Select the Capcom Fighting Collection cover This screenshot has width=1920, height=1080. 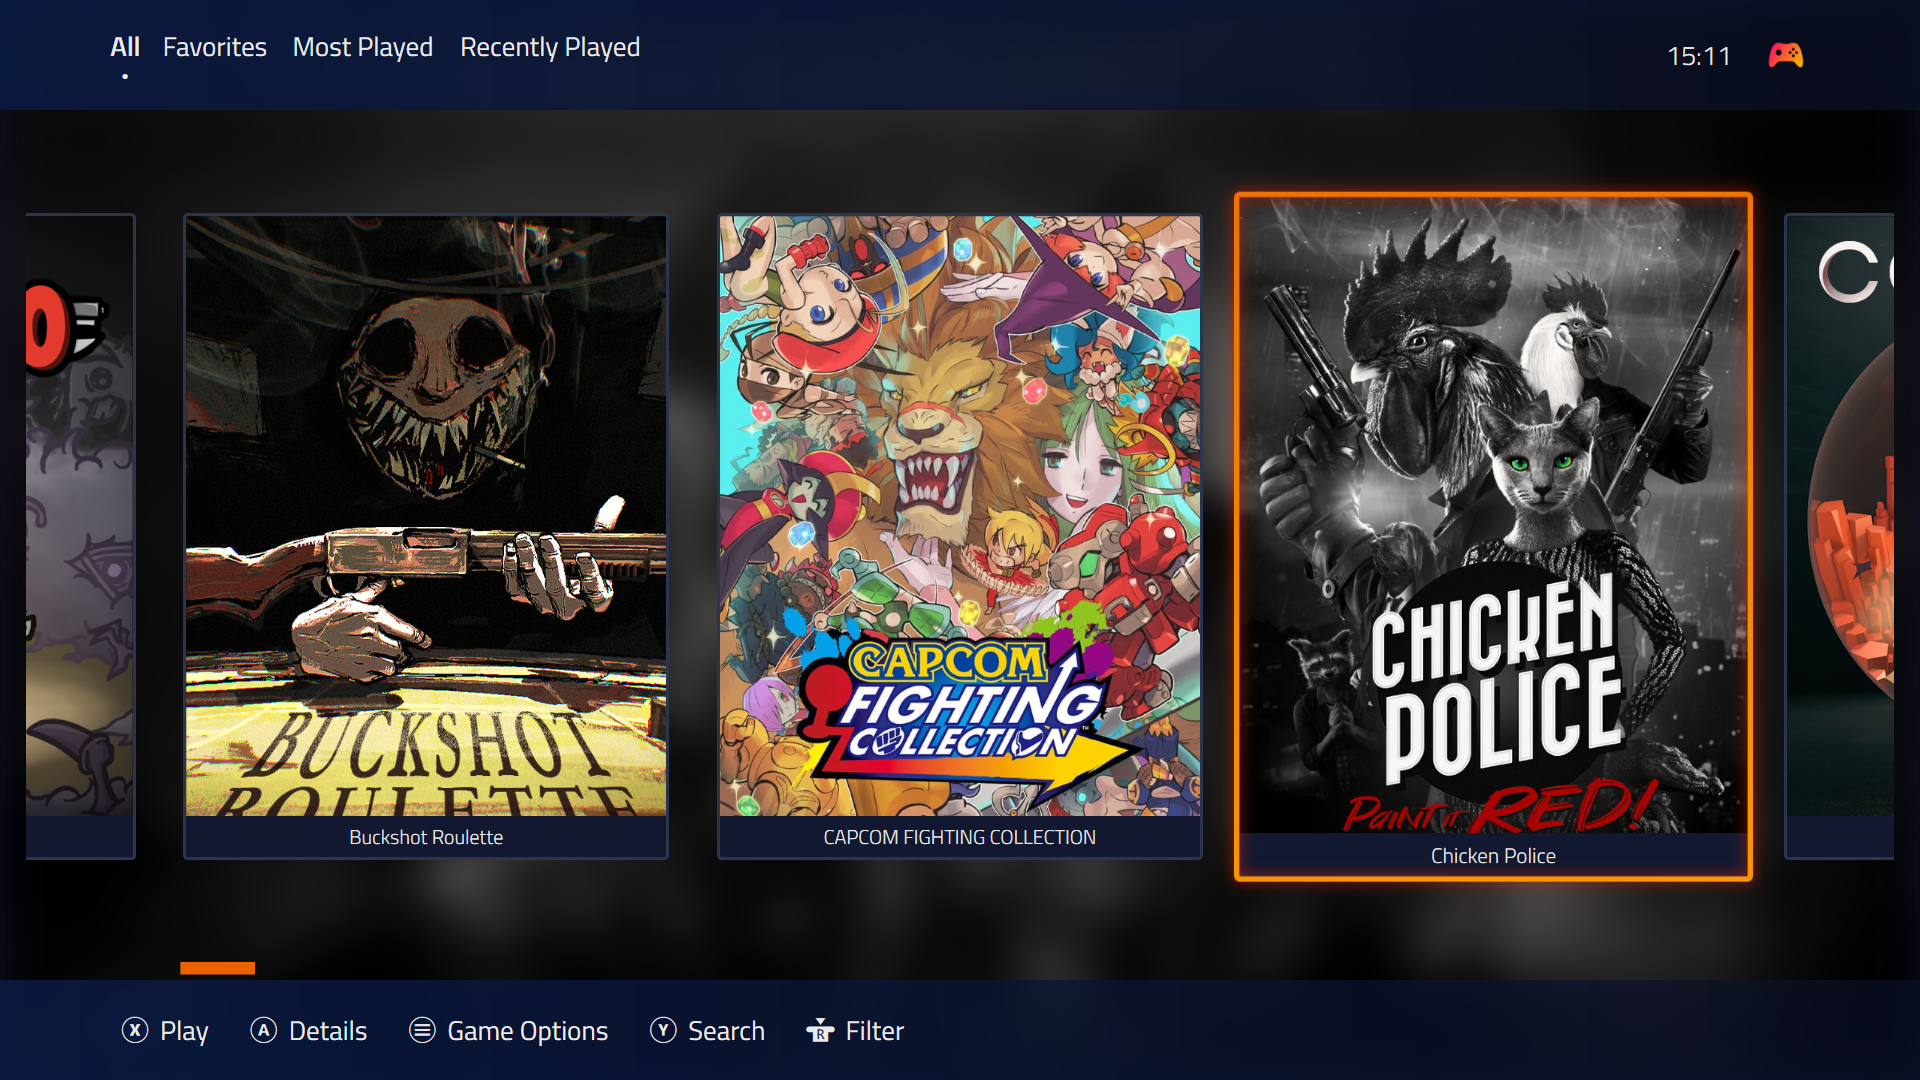959,515
